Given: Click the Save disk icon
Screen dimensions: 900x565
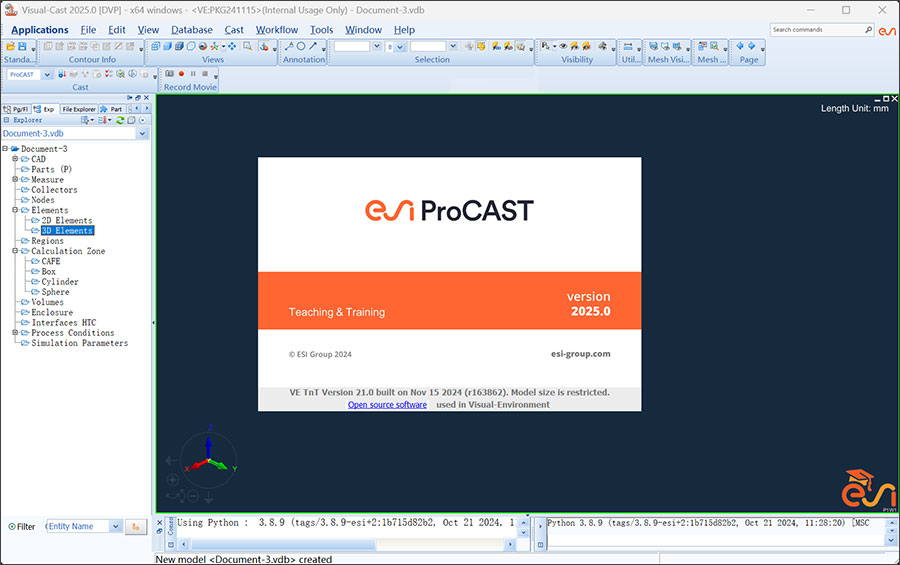Looking at the screenshot, I should click(22, 47).
